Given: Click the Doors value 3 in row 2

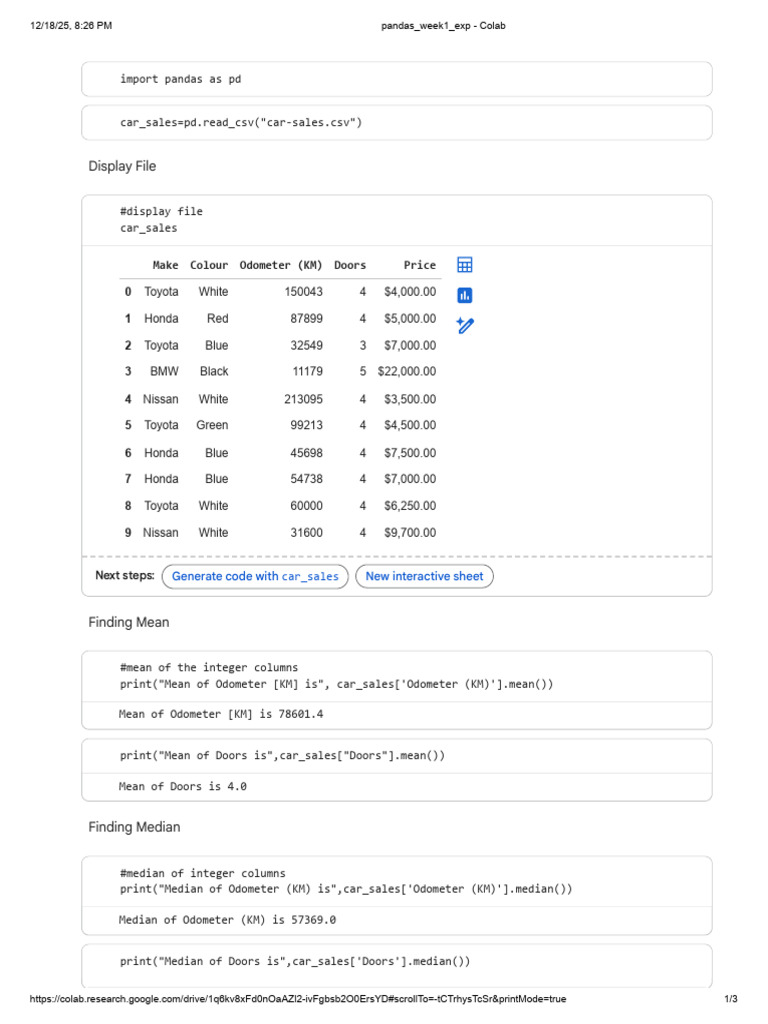Looking at the screenshot, I should (362, 345).
